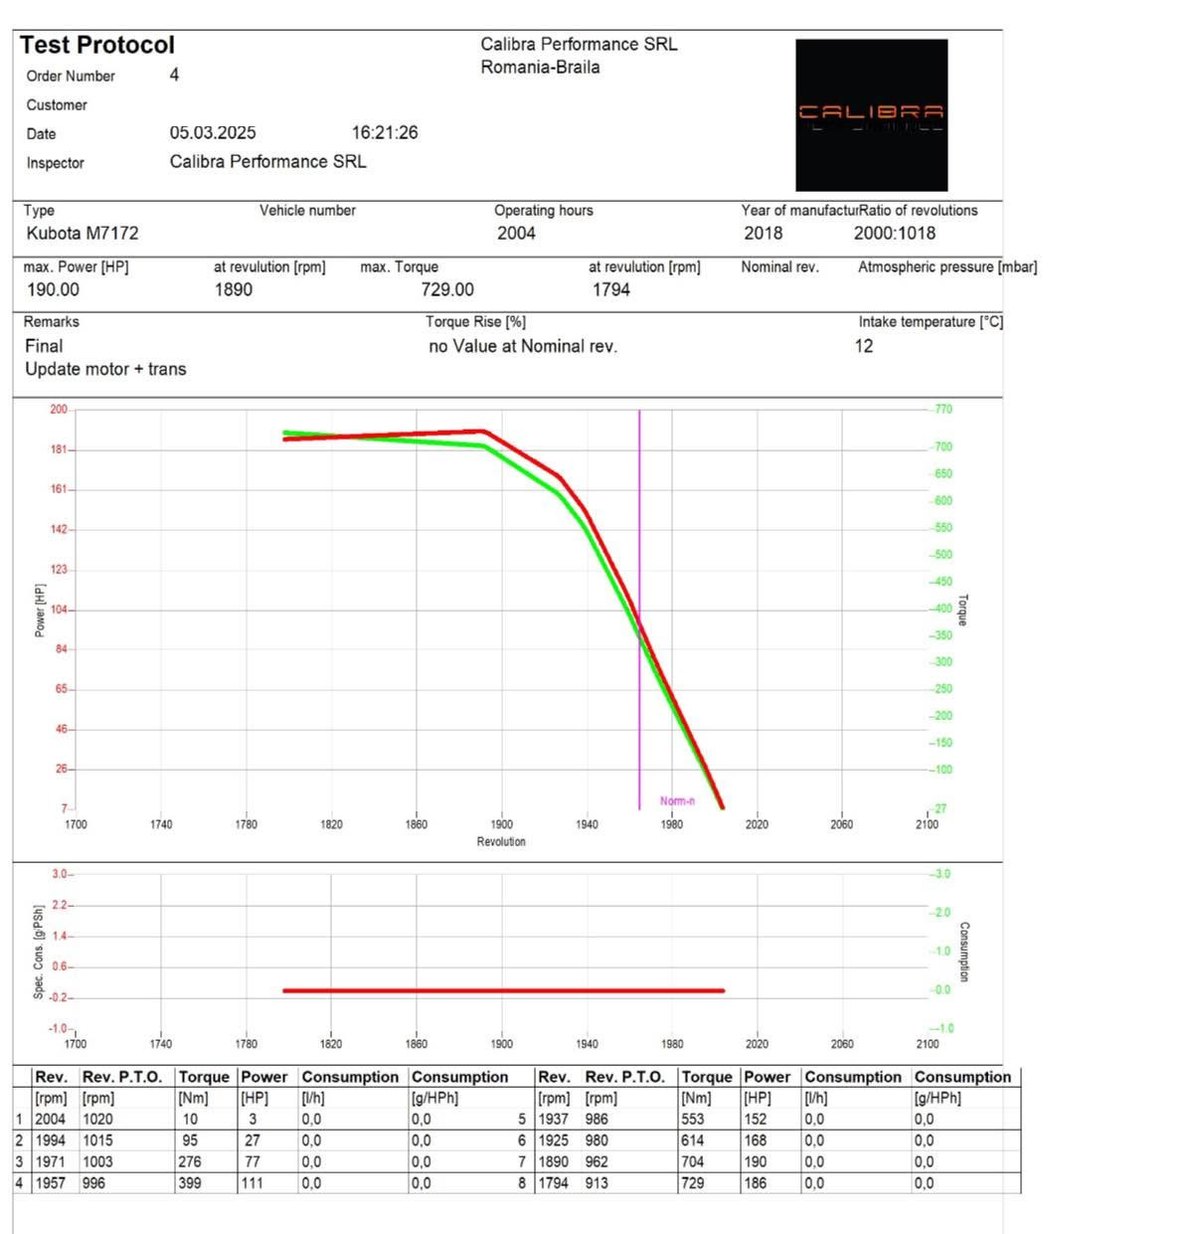
Task: Click Rev. value "1937" in table row 5
Action: [553, 1120]
